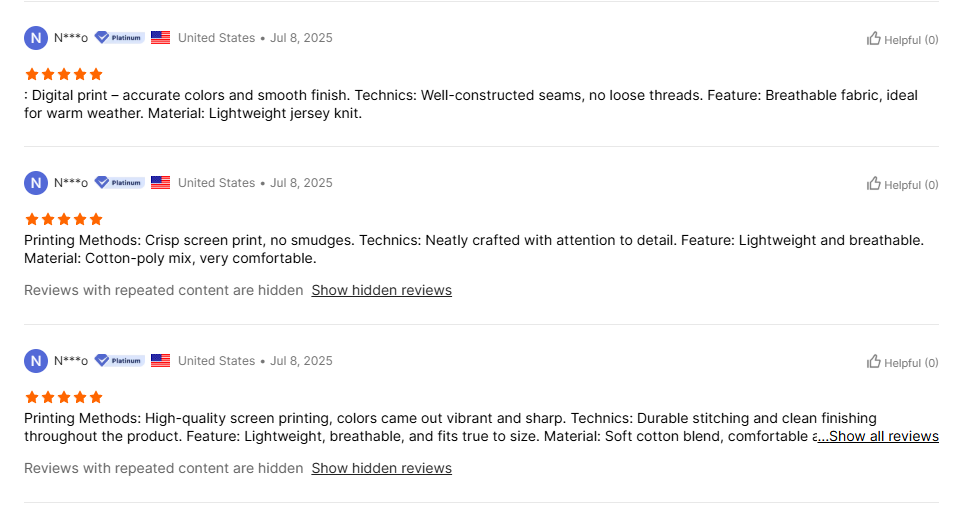Click the Digital print review text
The width and height of the screenshot is (969, 507).
471,104
